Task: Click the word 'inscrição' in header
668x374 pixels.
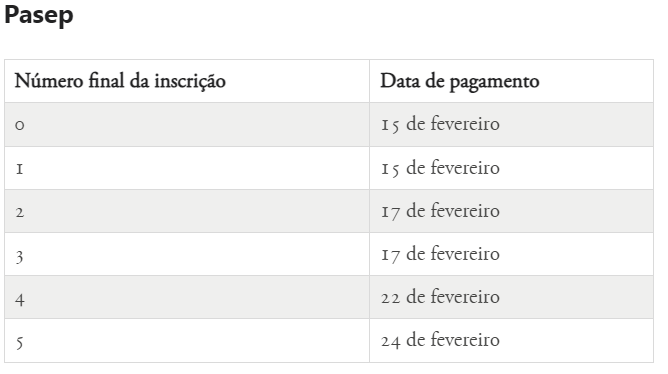Action: (x=190, y=81)
